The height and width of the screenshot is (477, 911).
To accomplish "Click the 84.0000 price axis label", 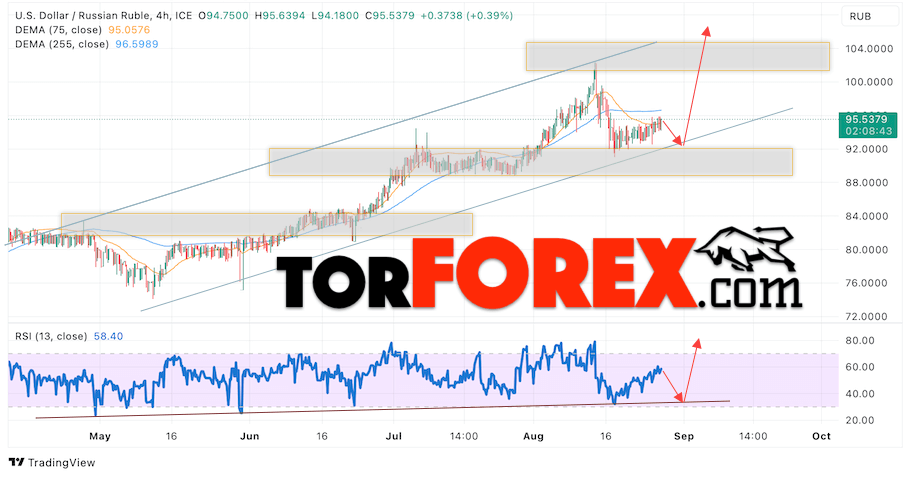I will tap(866, 216).
